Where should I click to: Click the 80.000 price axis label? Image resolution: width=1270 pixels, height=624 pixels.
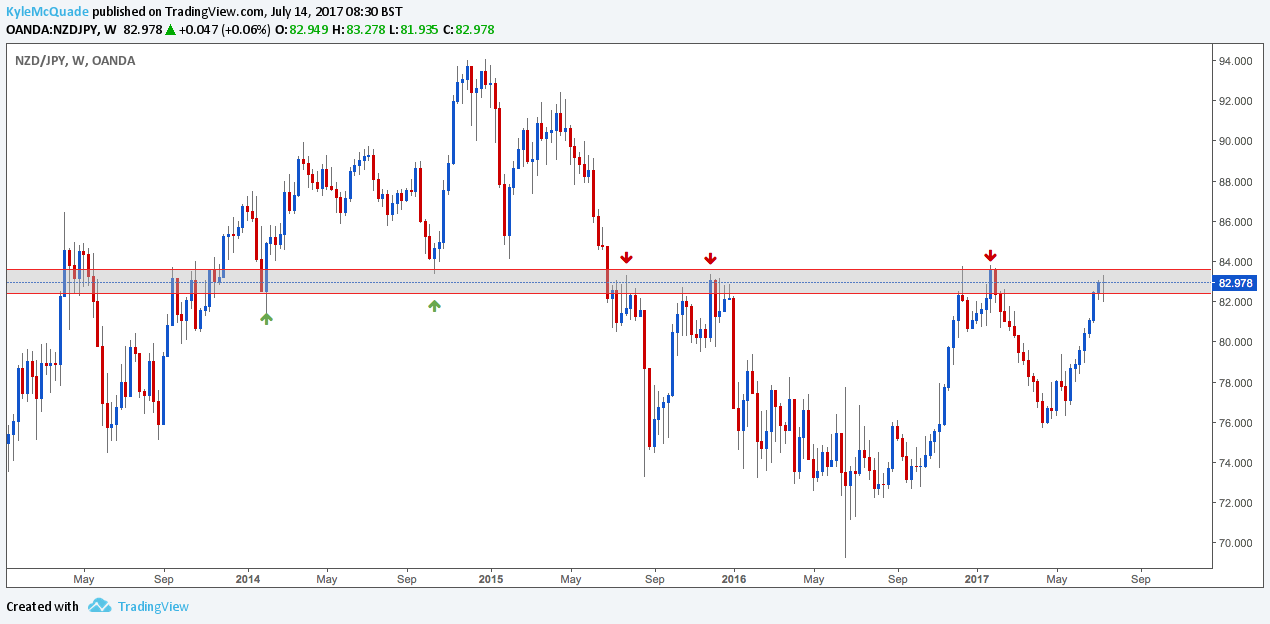[1236, 342]
